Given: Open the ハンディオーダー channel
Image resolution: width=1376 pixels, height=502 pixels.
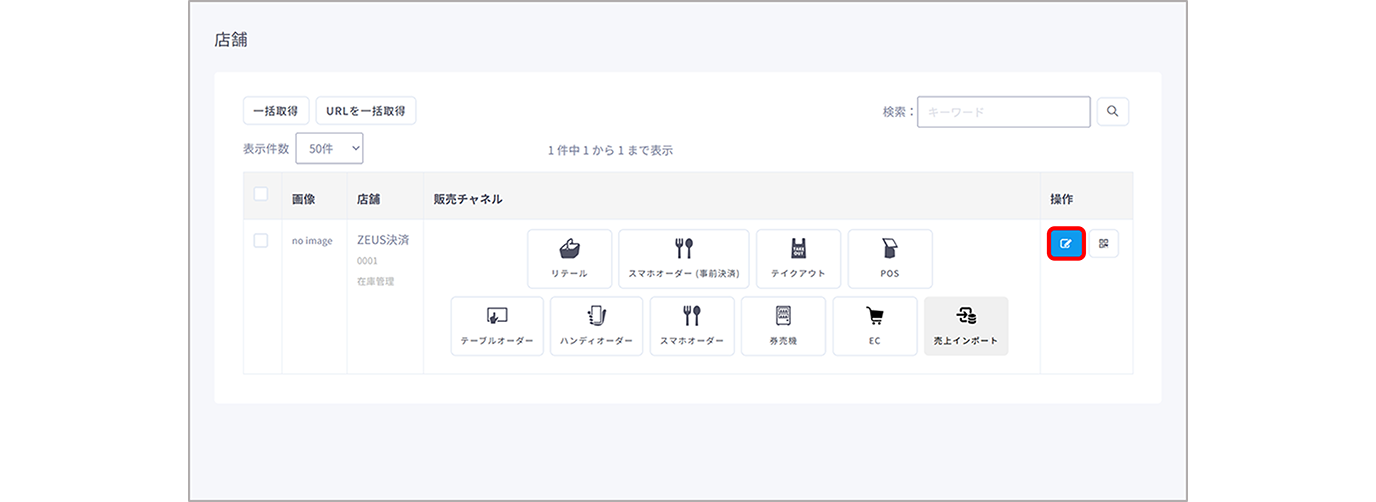Looking at the screenshot, I should 597,326.
